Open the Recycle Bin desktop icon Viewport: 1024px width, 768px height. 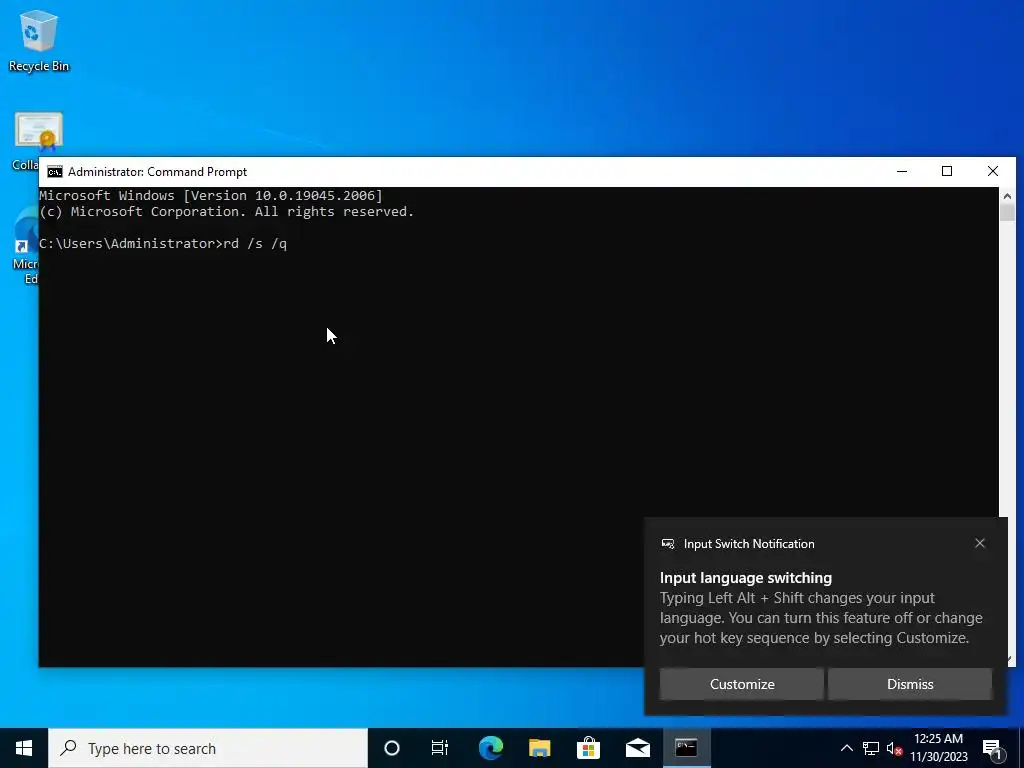coord(39,40)
